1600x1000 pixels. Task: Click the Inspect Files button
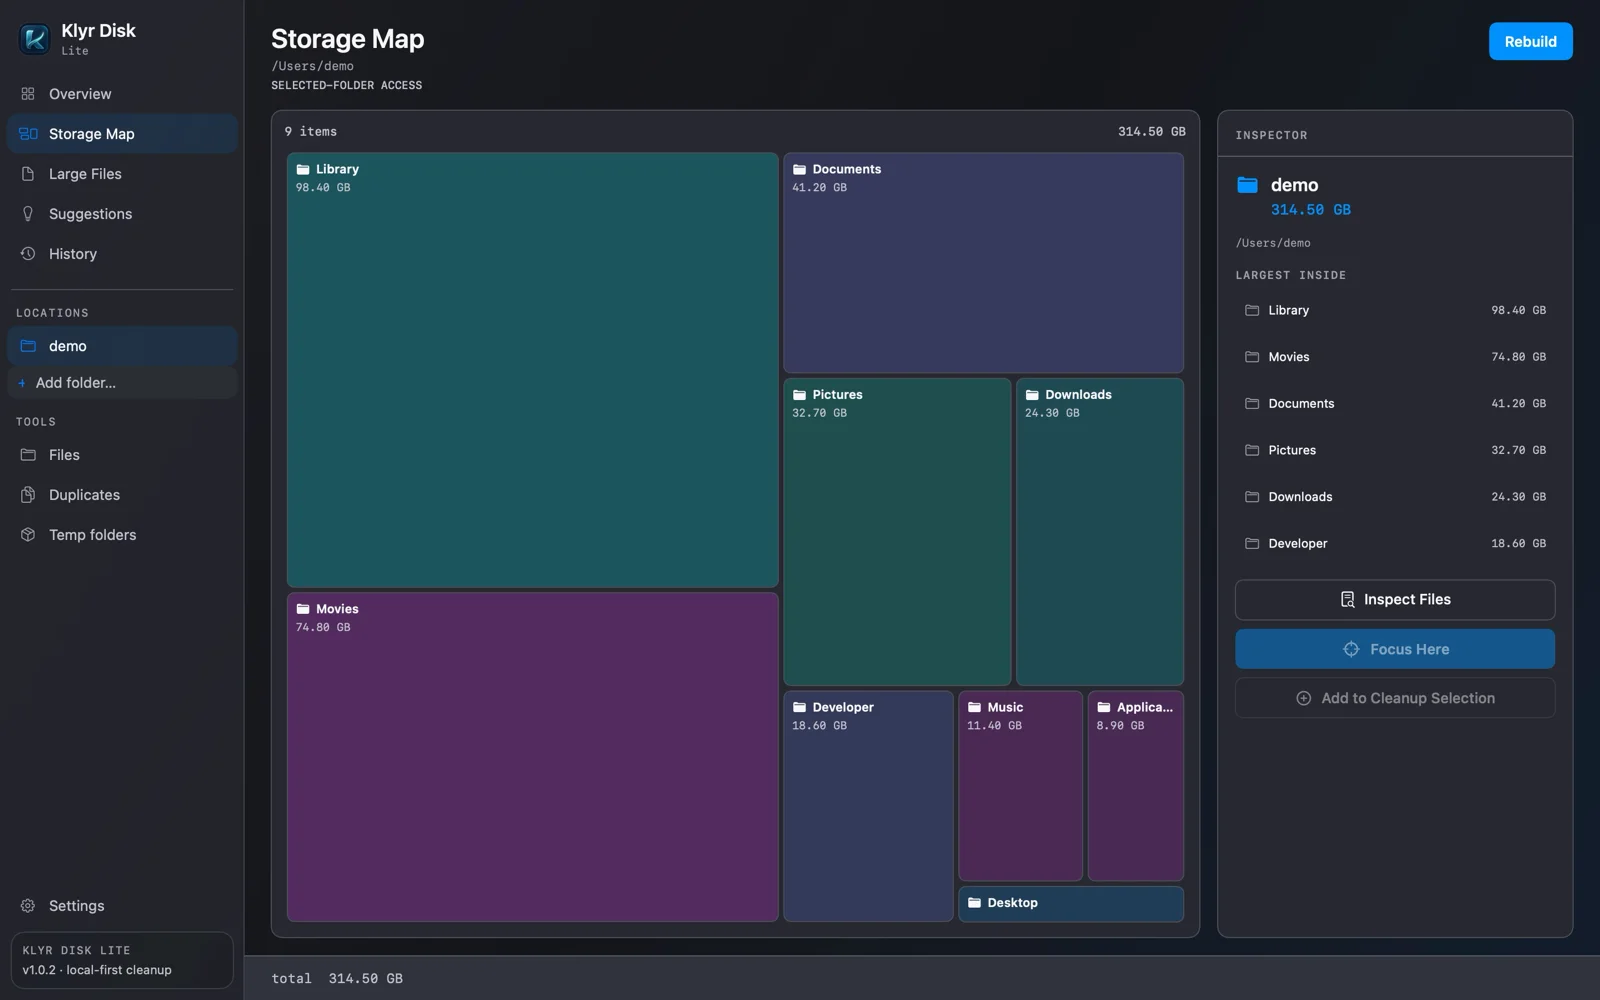[1395, 600]
